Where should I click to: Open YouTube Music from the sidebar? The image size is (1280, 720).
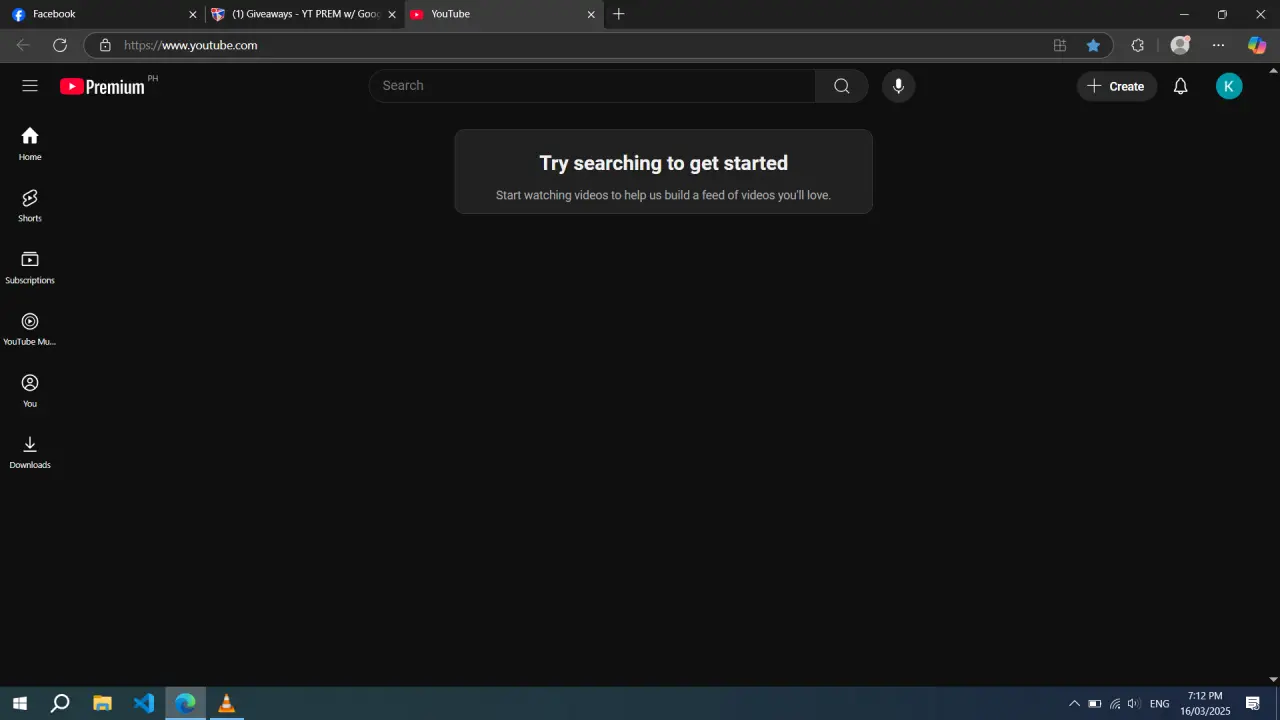pos(30,330)
